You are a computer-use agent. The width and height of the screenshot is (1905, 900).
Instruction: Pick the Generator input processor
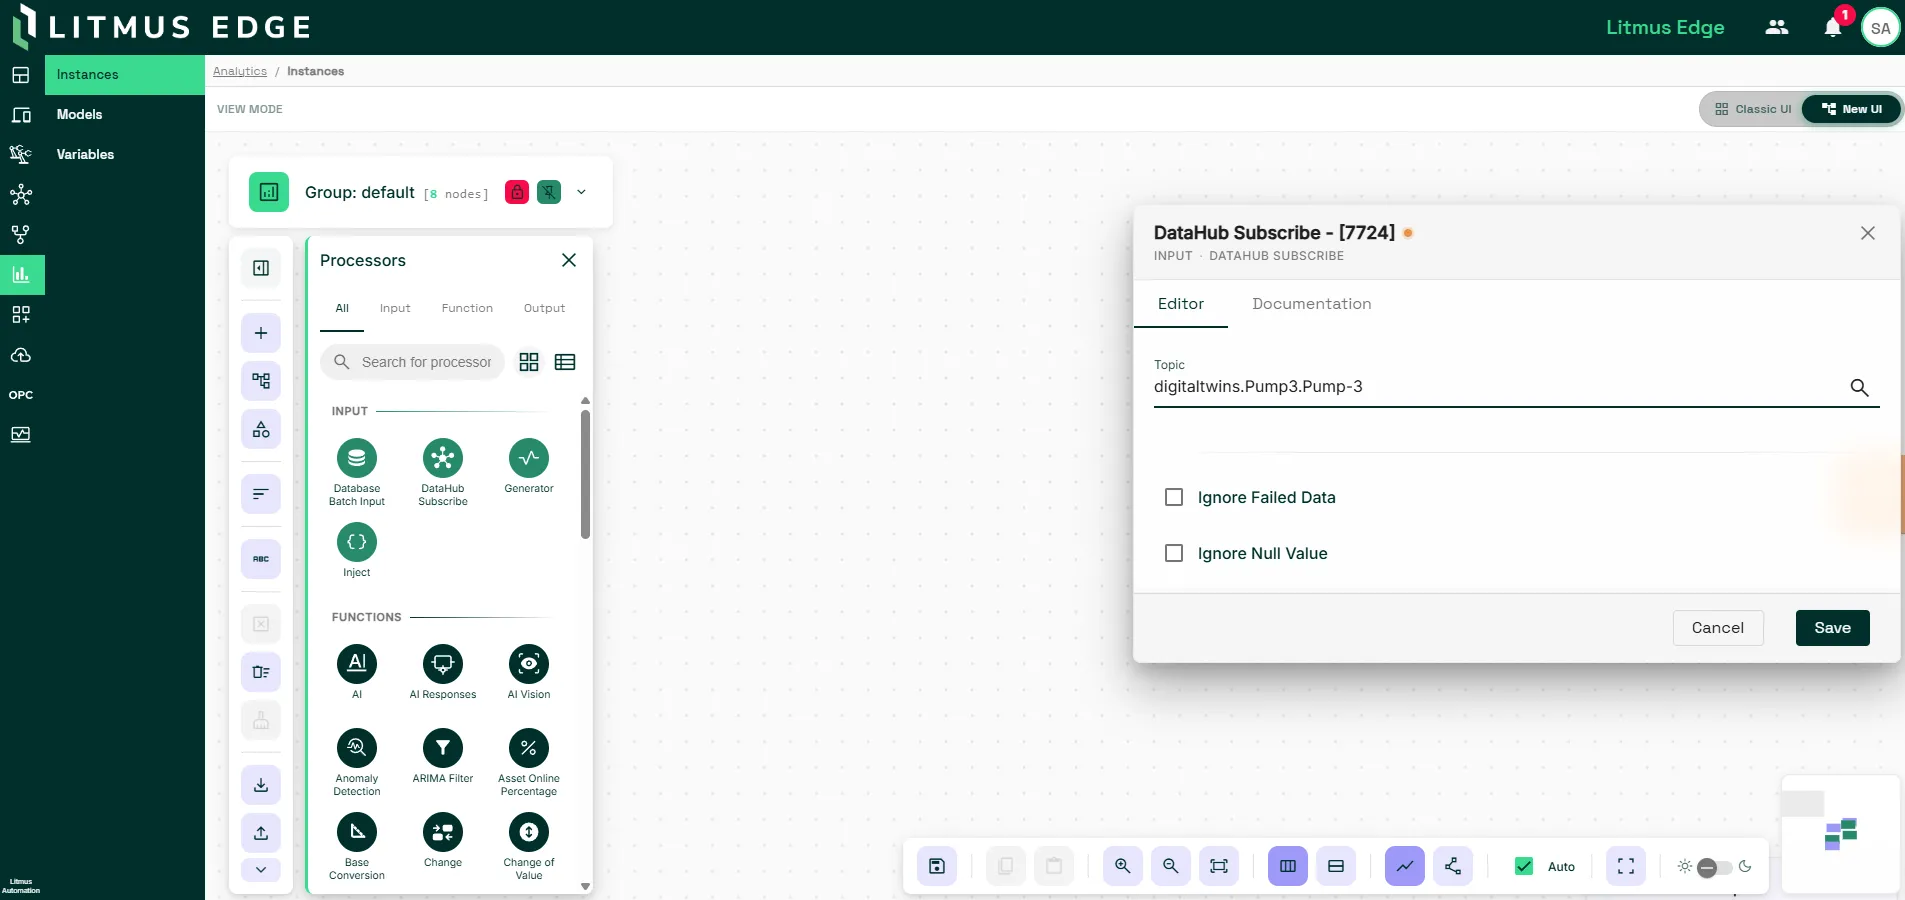(529, 459)
